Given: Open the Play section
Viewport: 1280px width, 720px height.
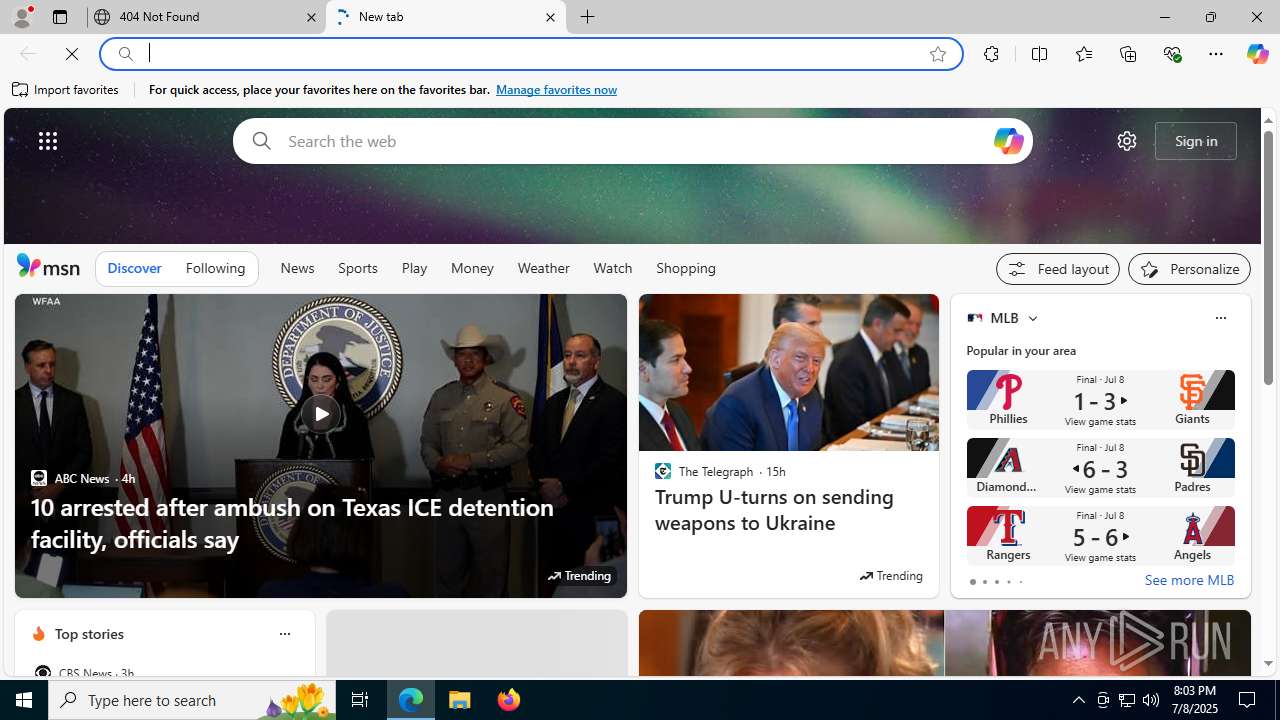Looking at the screenshot, I should [414, 268].
